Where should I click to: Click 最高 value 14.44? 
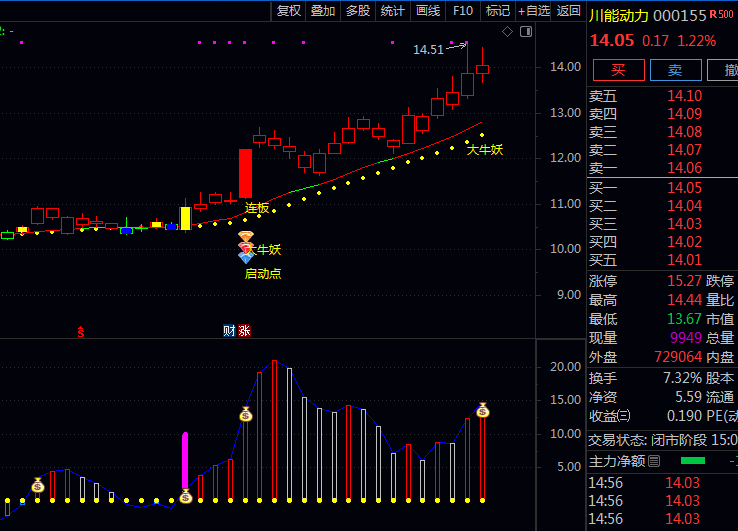(684, 300)
